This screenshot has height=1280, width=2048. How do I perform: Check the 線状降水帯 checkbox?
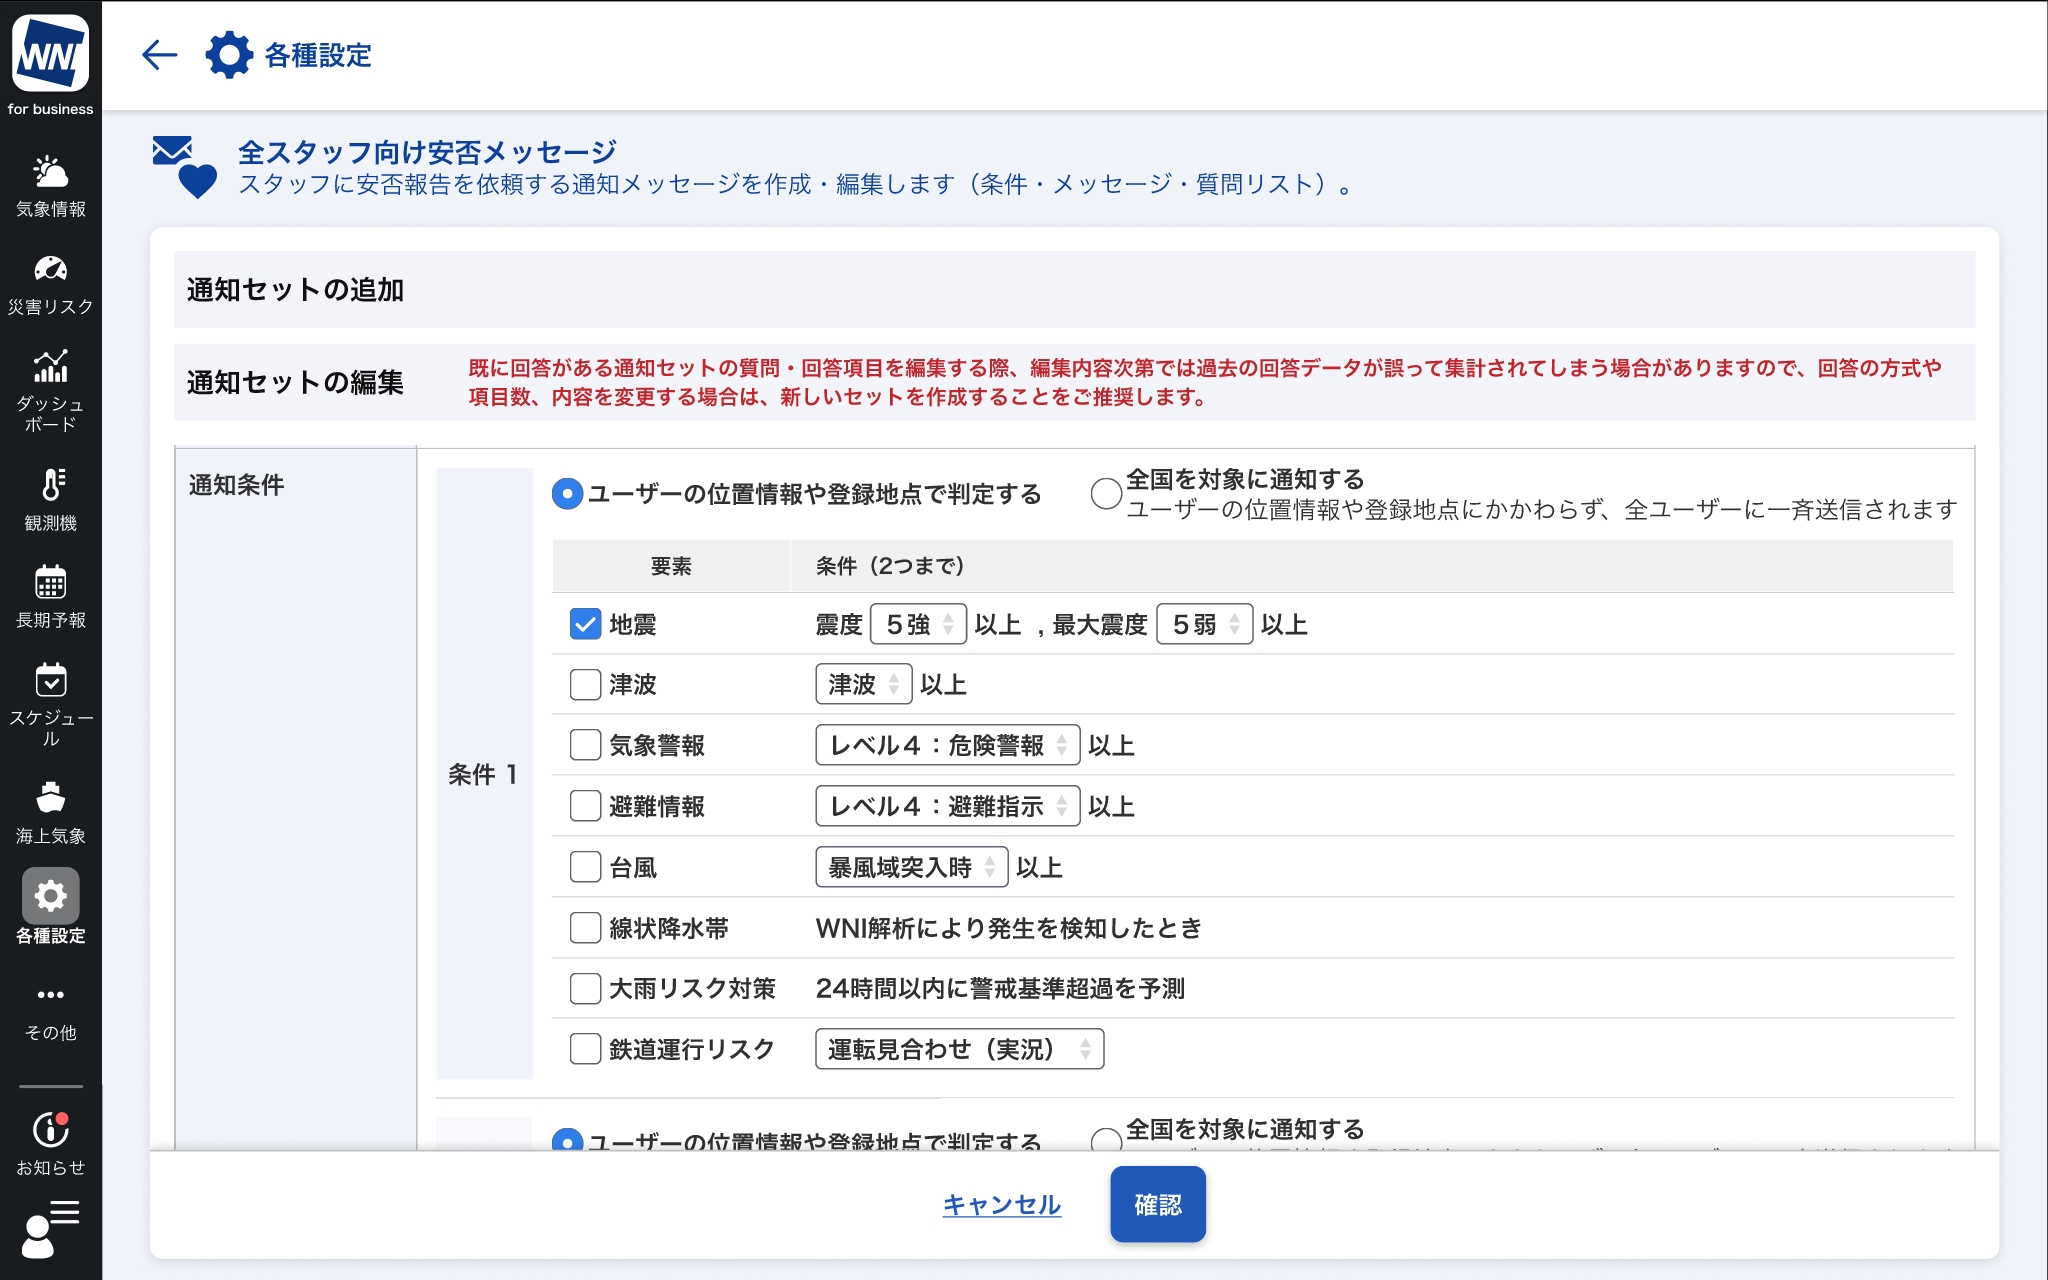pos(585,928)
